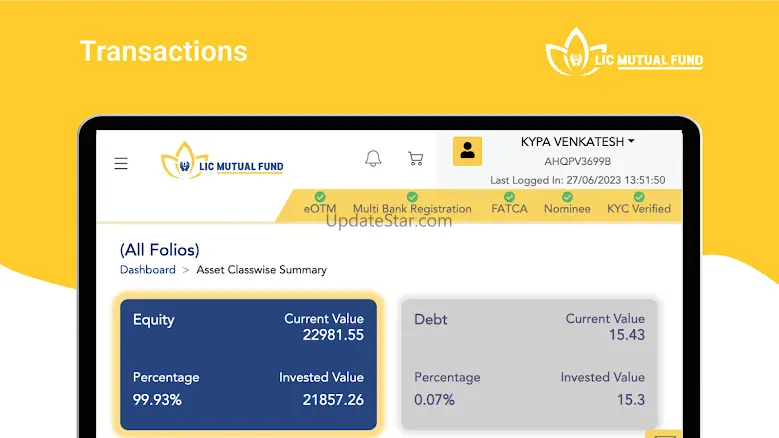Image resolution: width=779 pixels, height=438 pixels.
Task: Click Debt current value 15.43
Action: tap(627, 335)
